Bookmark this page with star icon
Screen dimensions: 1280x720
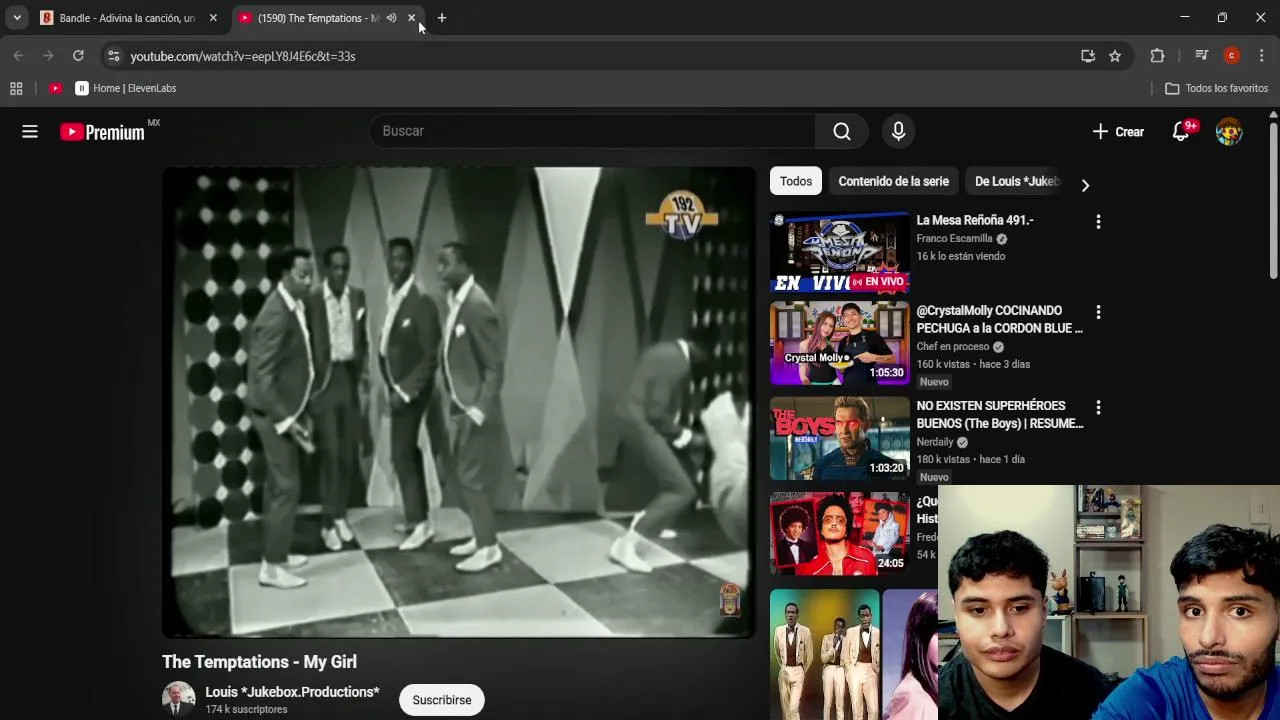click(x=1115, y=56)
